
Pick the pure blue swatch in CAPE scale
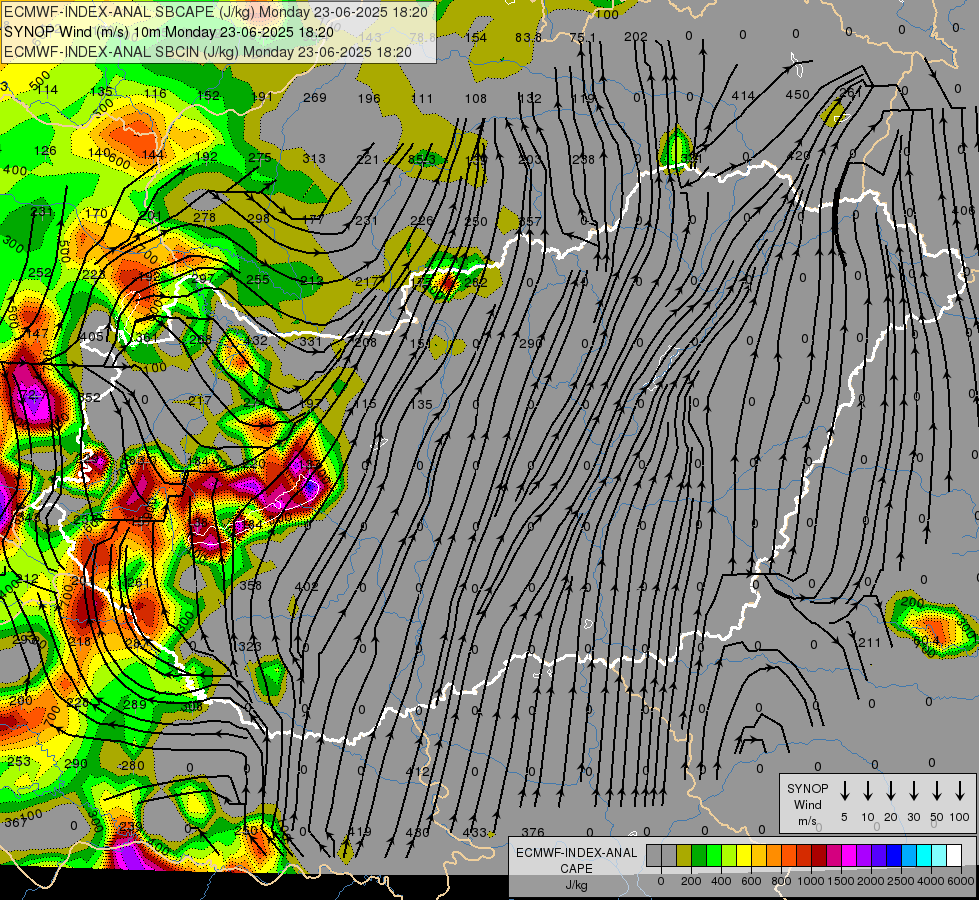[893, 855]
